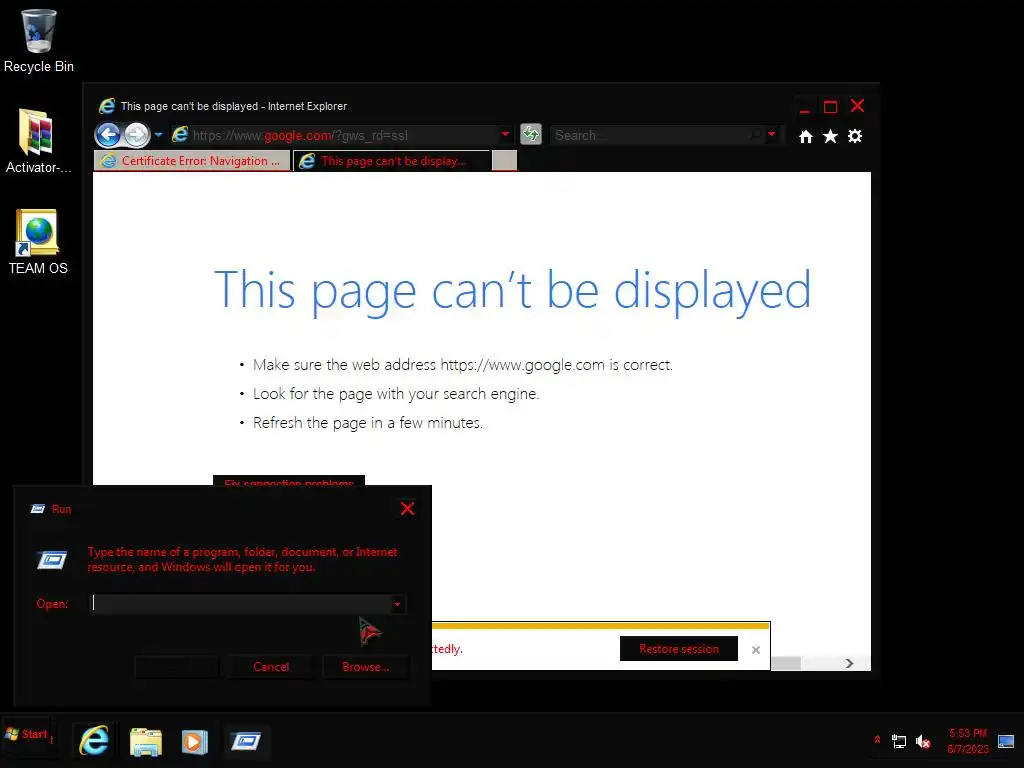Click the Fix connection problems button
The height and width of the screenshot is (768, 1024).
click(x=289, y=481)
